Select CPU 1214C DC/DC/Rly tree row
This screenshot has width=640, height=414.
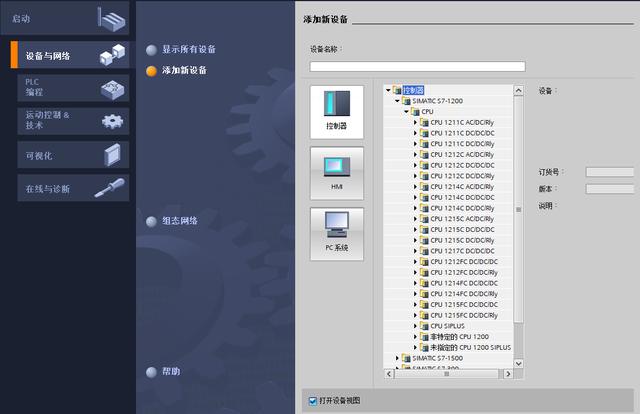462,208
